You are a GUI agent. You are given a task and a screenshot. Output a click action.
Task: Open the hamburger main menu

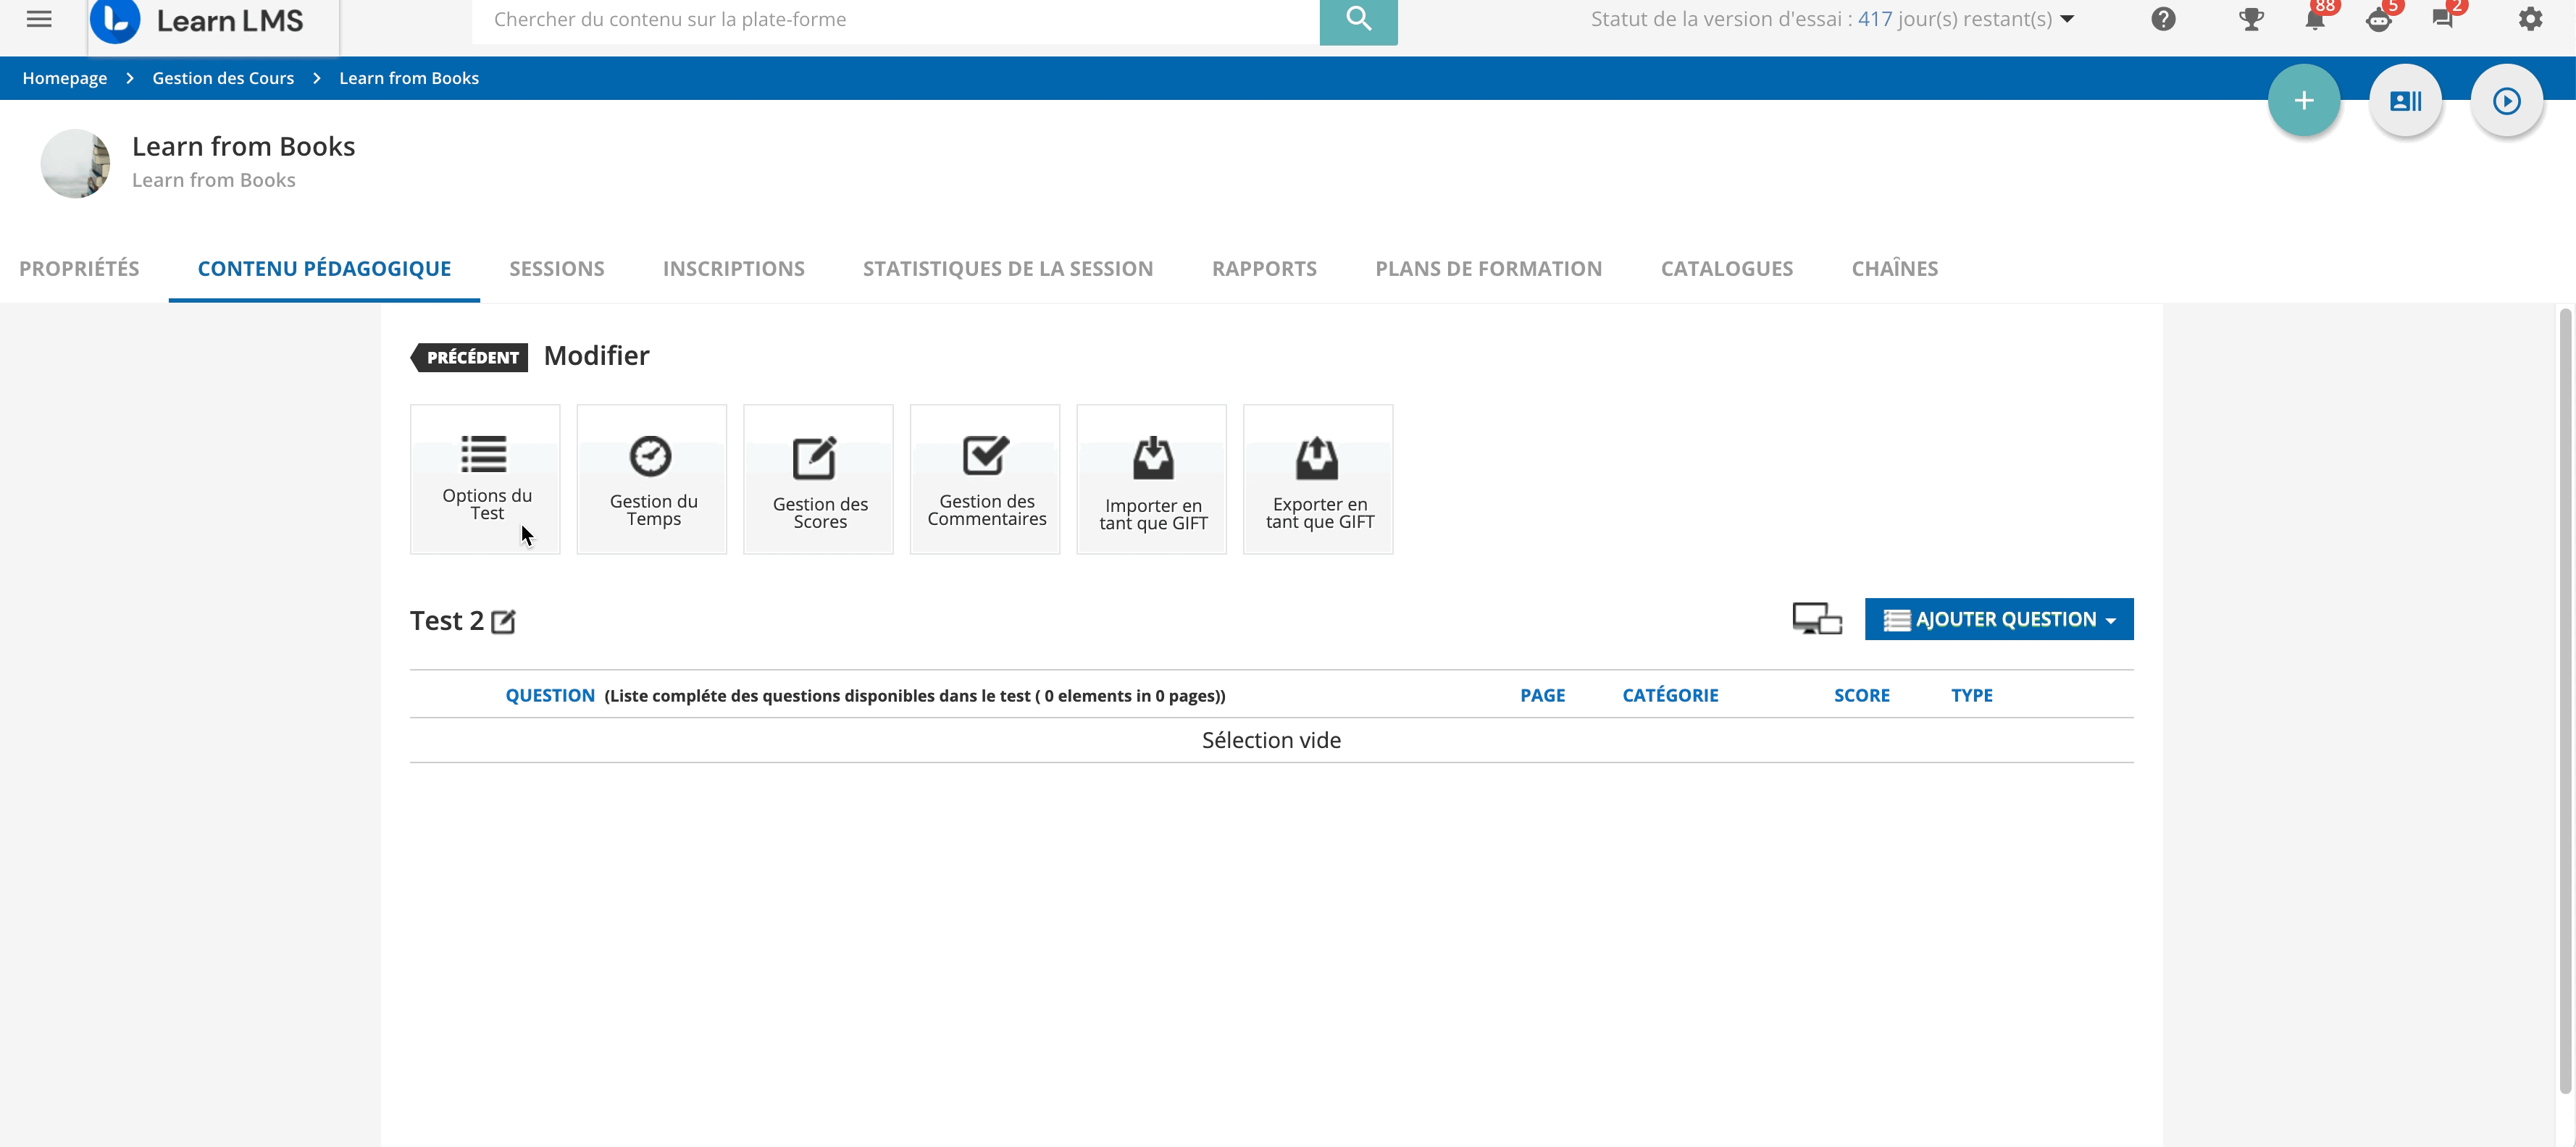pos(39,18)
